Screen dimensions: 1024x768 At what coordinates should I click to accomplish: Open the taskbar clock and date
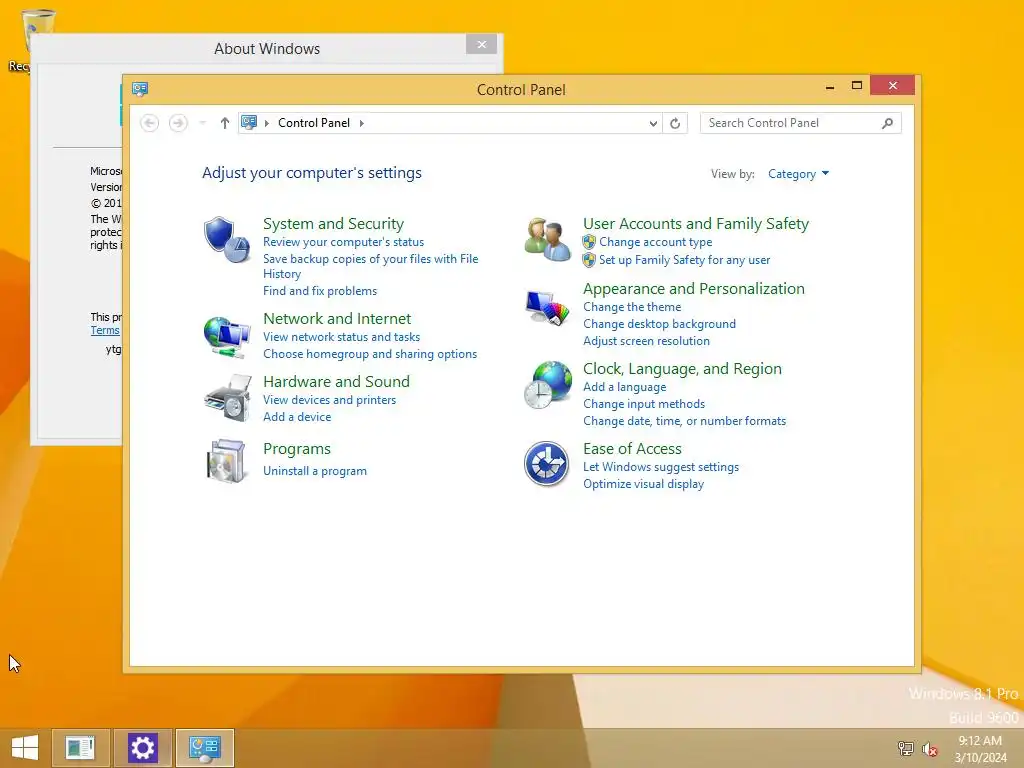pos(980,749)
